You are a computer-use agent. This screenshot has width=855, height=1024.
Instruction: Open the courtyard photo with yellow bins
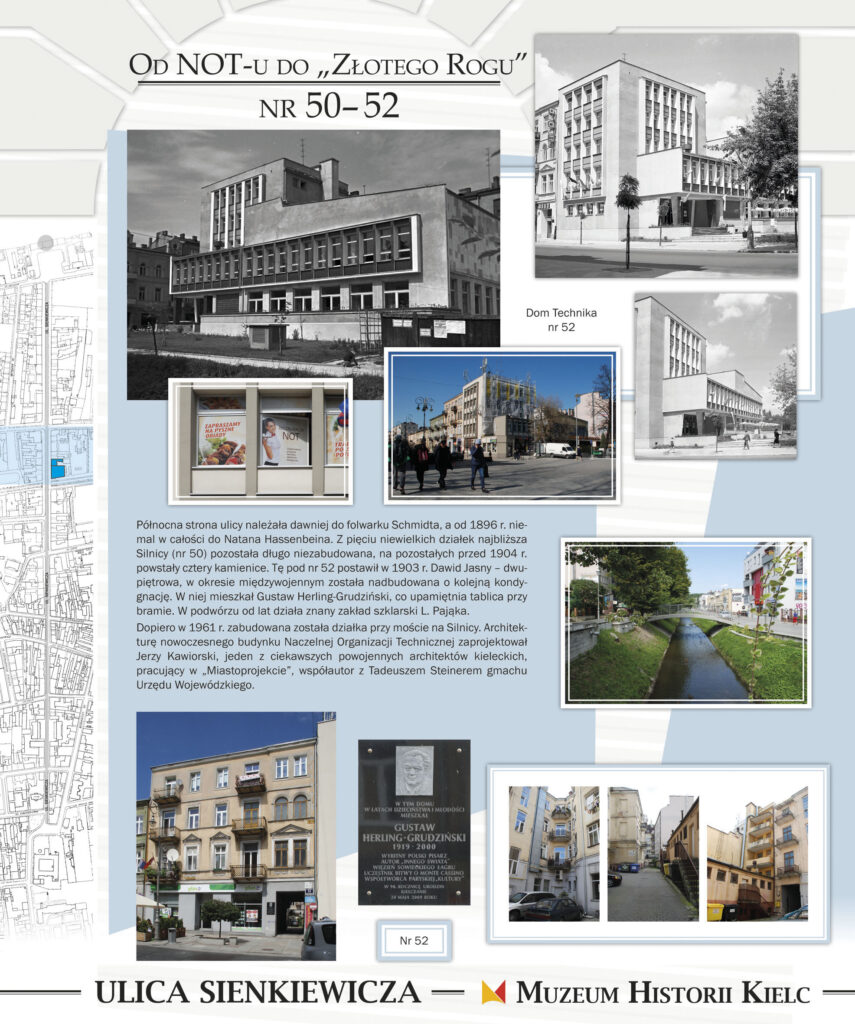click(757, 854)
